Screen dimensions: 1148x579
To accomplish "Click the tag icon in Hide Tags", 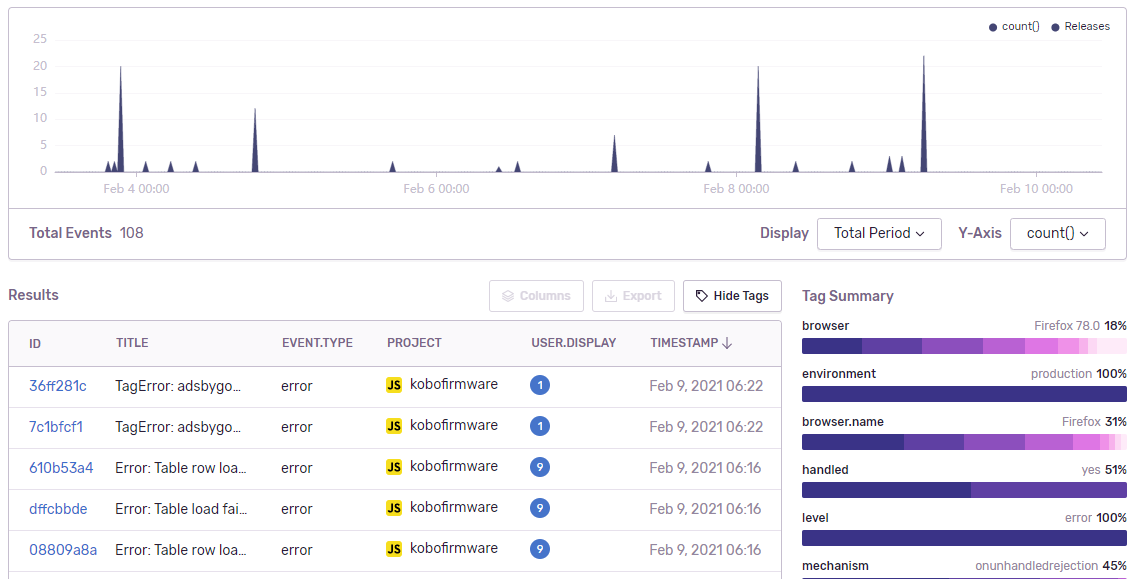I will pos(701,296).
